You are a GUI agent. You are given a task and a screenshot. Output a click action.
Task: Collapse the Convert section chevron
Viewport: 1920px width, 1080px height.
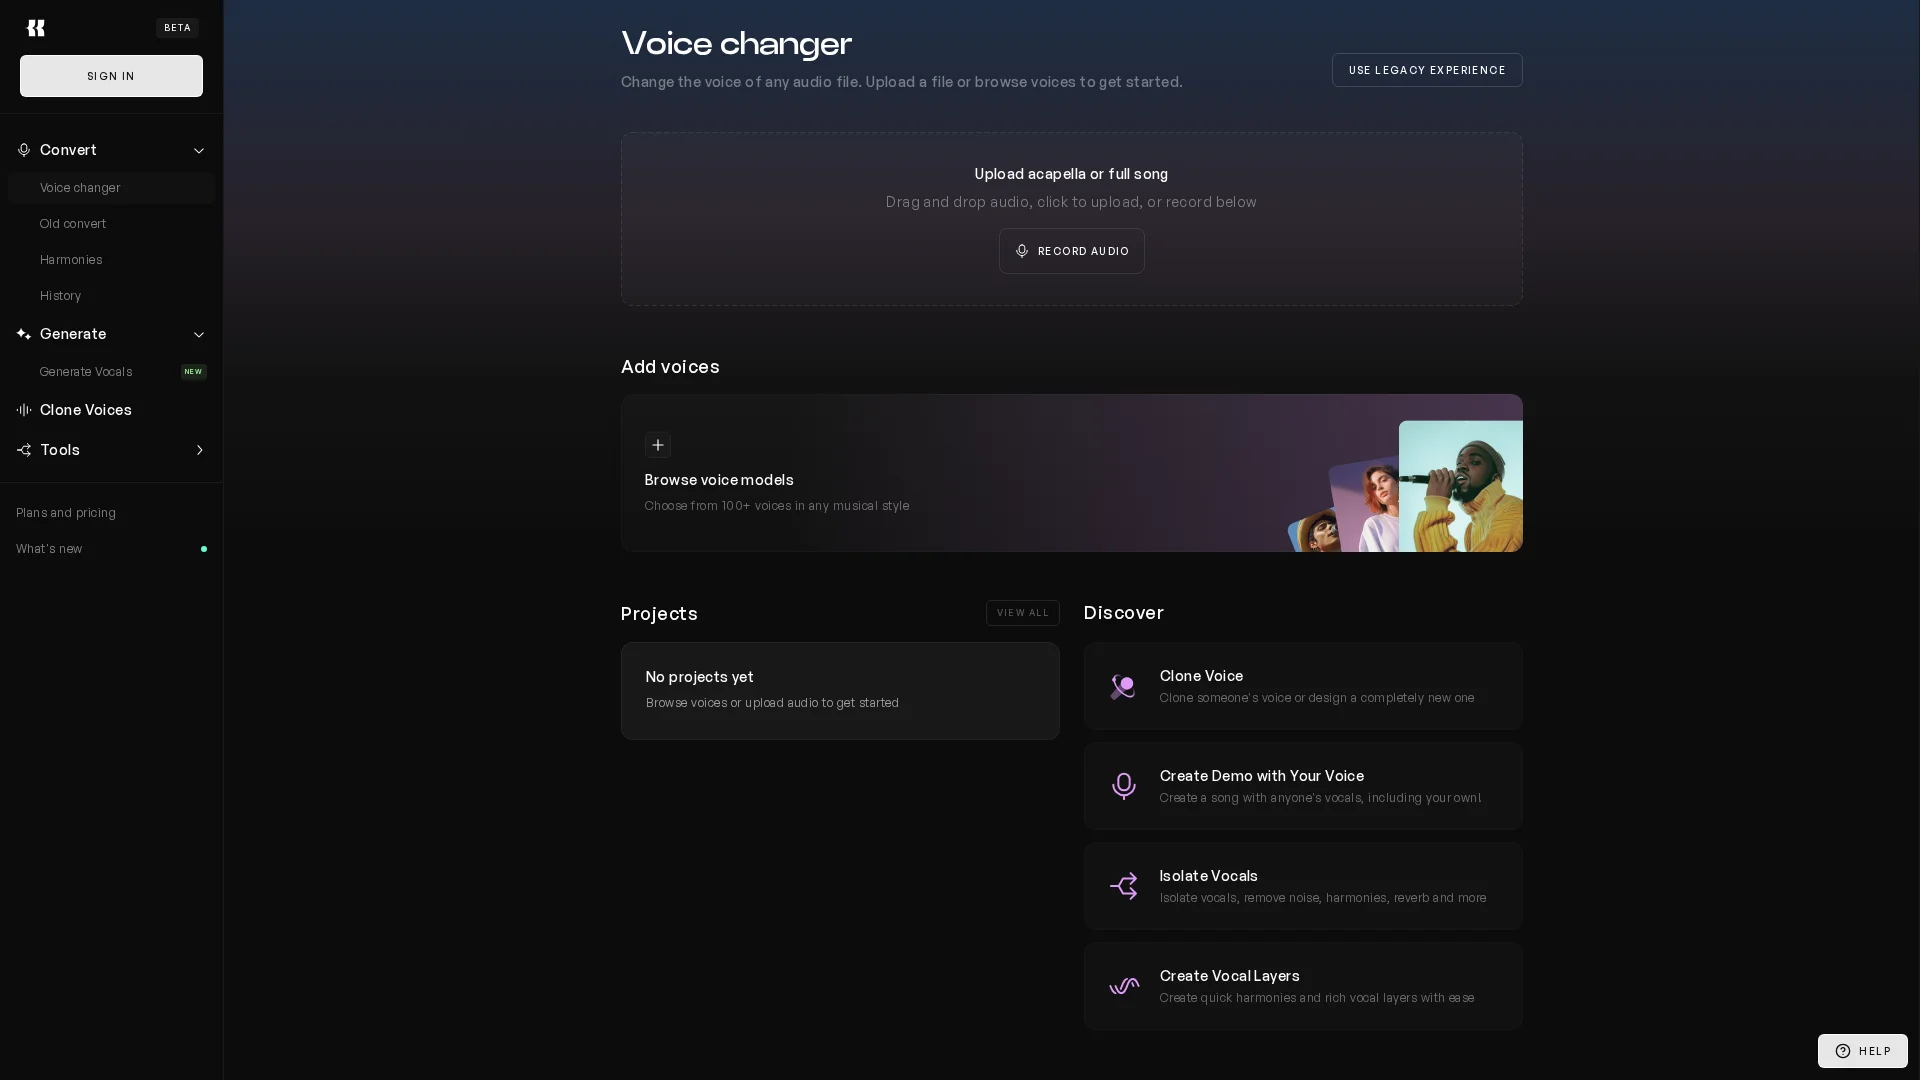pos(198,151)
